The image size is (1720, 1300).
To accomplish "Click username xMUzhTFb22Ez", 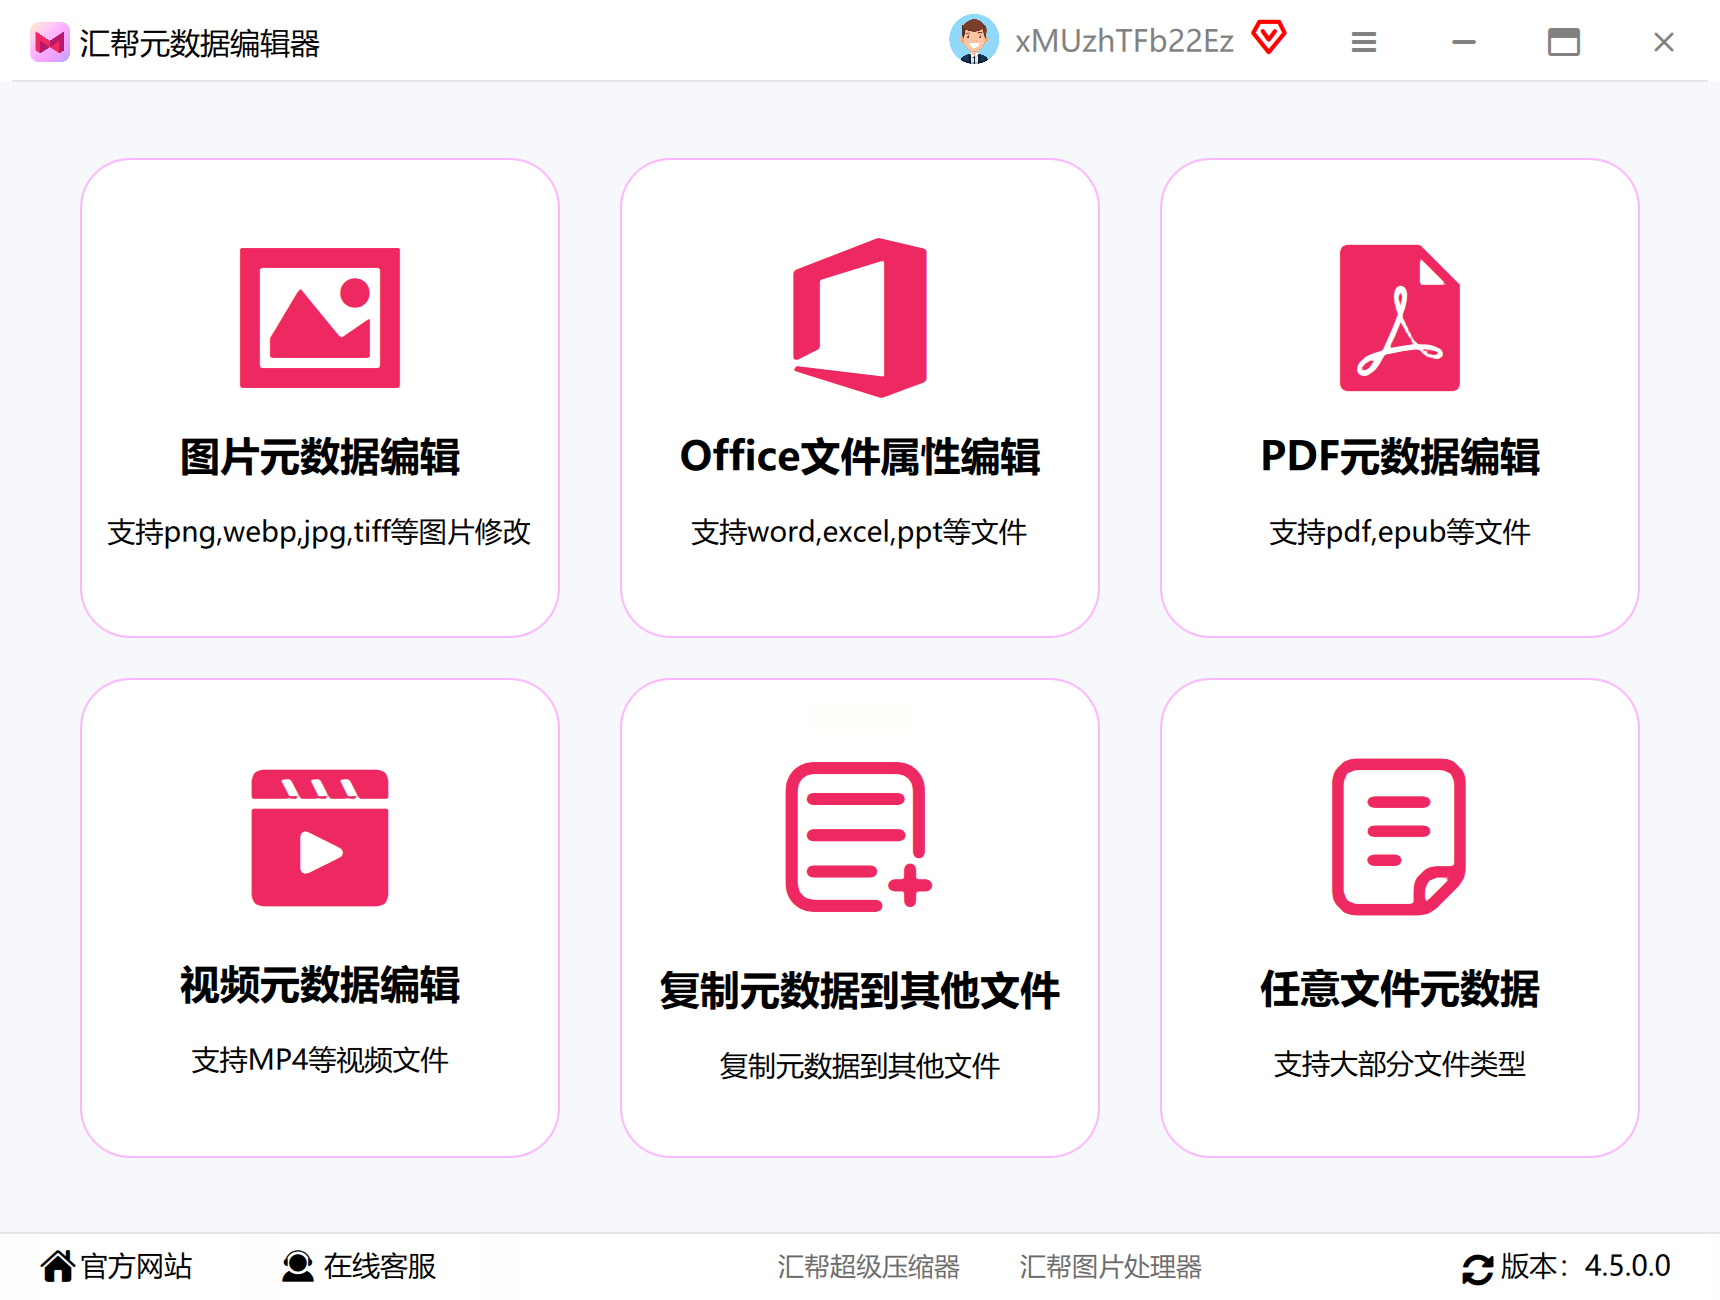I will pyautogui.click(x=1124, y=41).
